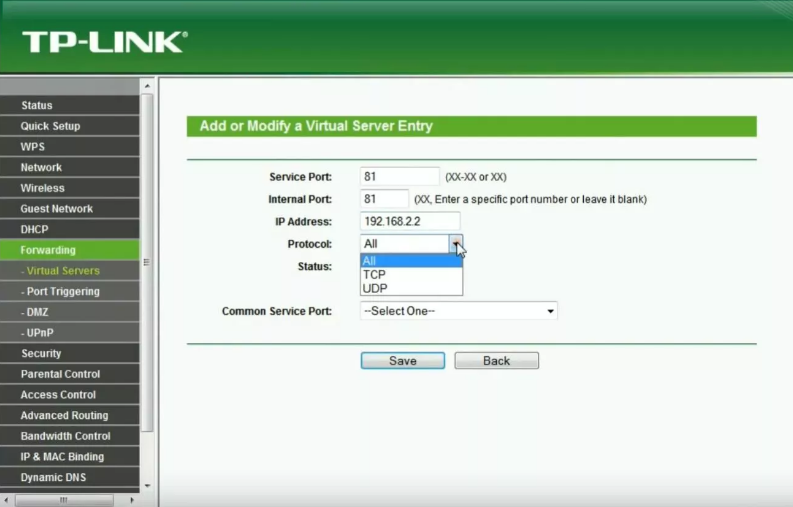This screenshot has width=793, height=507.
Task: Click sidebar horizontal scroll right arrow
Action: pyautogui.click(x=132, y=500)
